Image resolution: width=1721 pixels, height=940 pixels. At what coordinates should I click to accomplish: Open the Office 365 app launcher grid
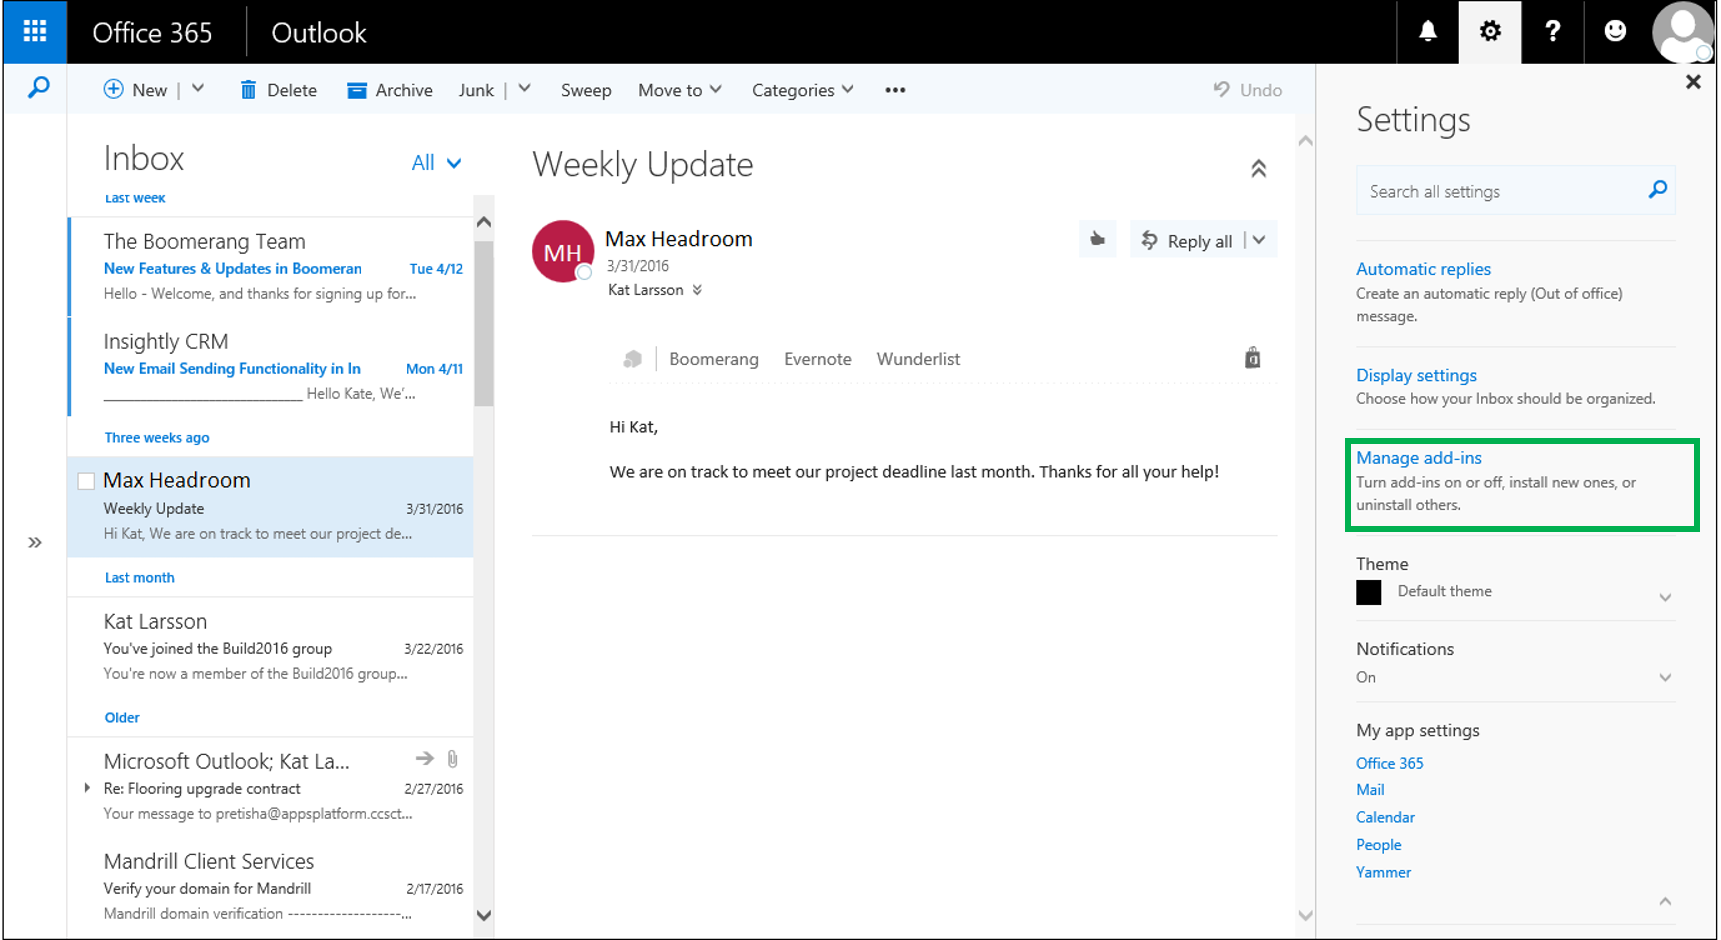[x=35, y=32]
